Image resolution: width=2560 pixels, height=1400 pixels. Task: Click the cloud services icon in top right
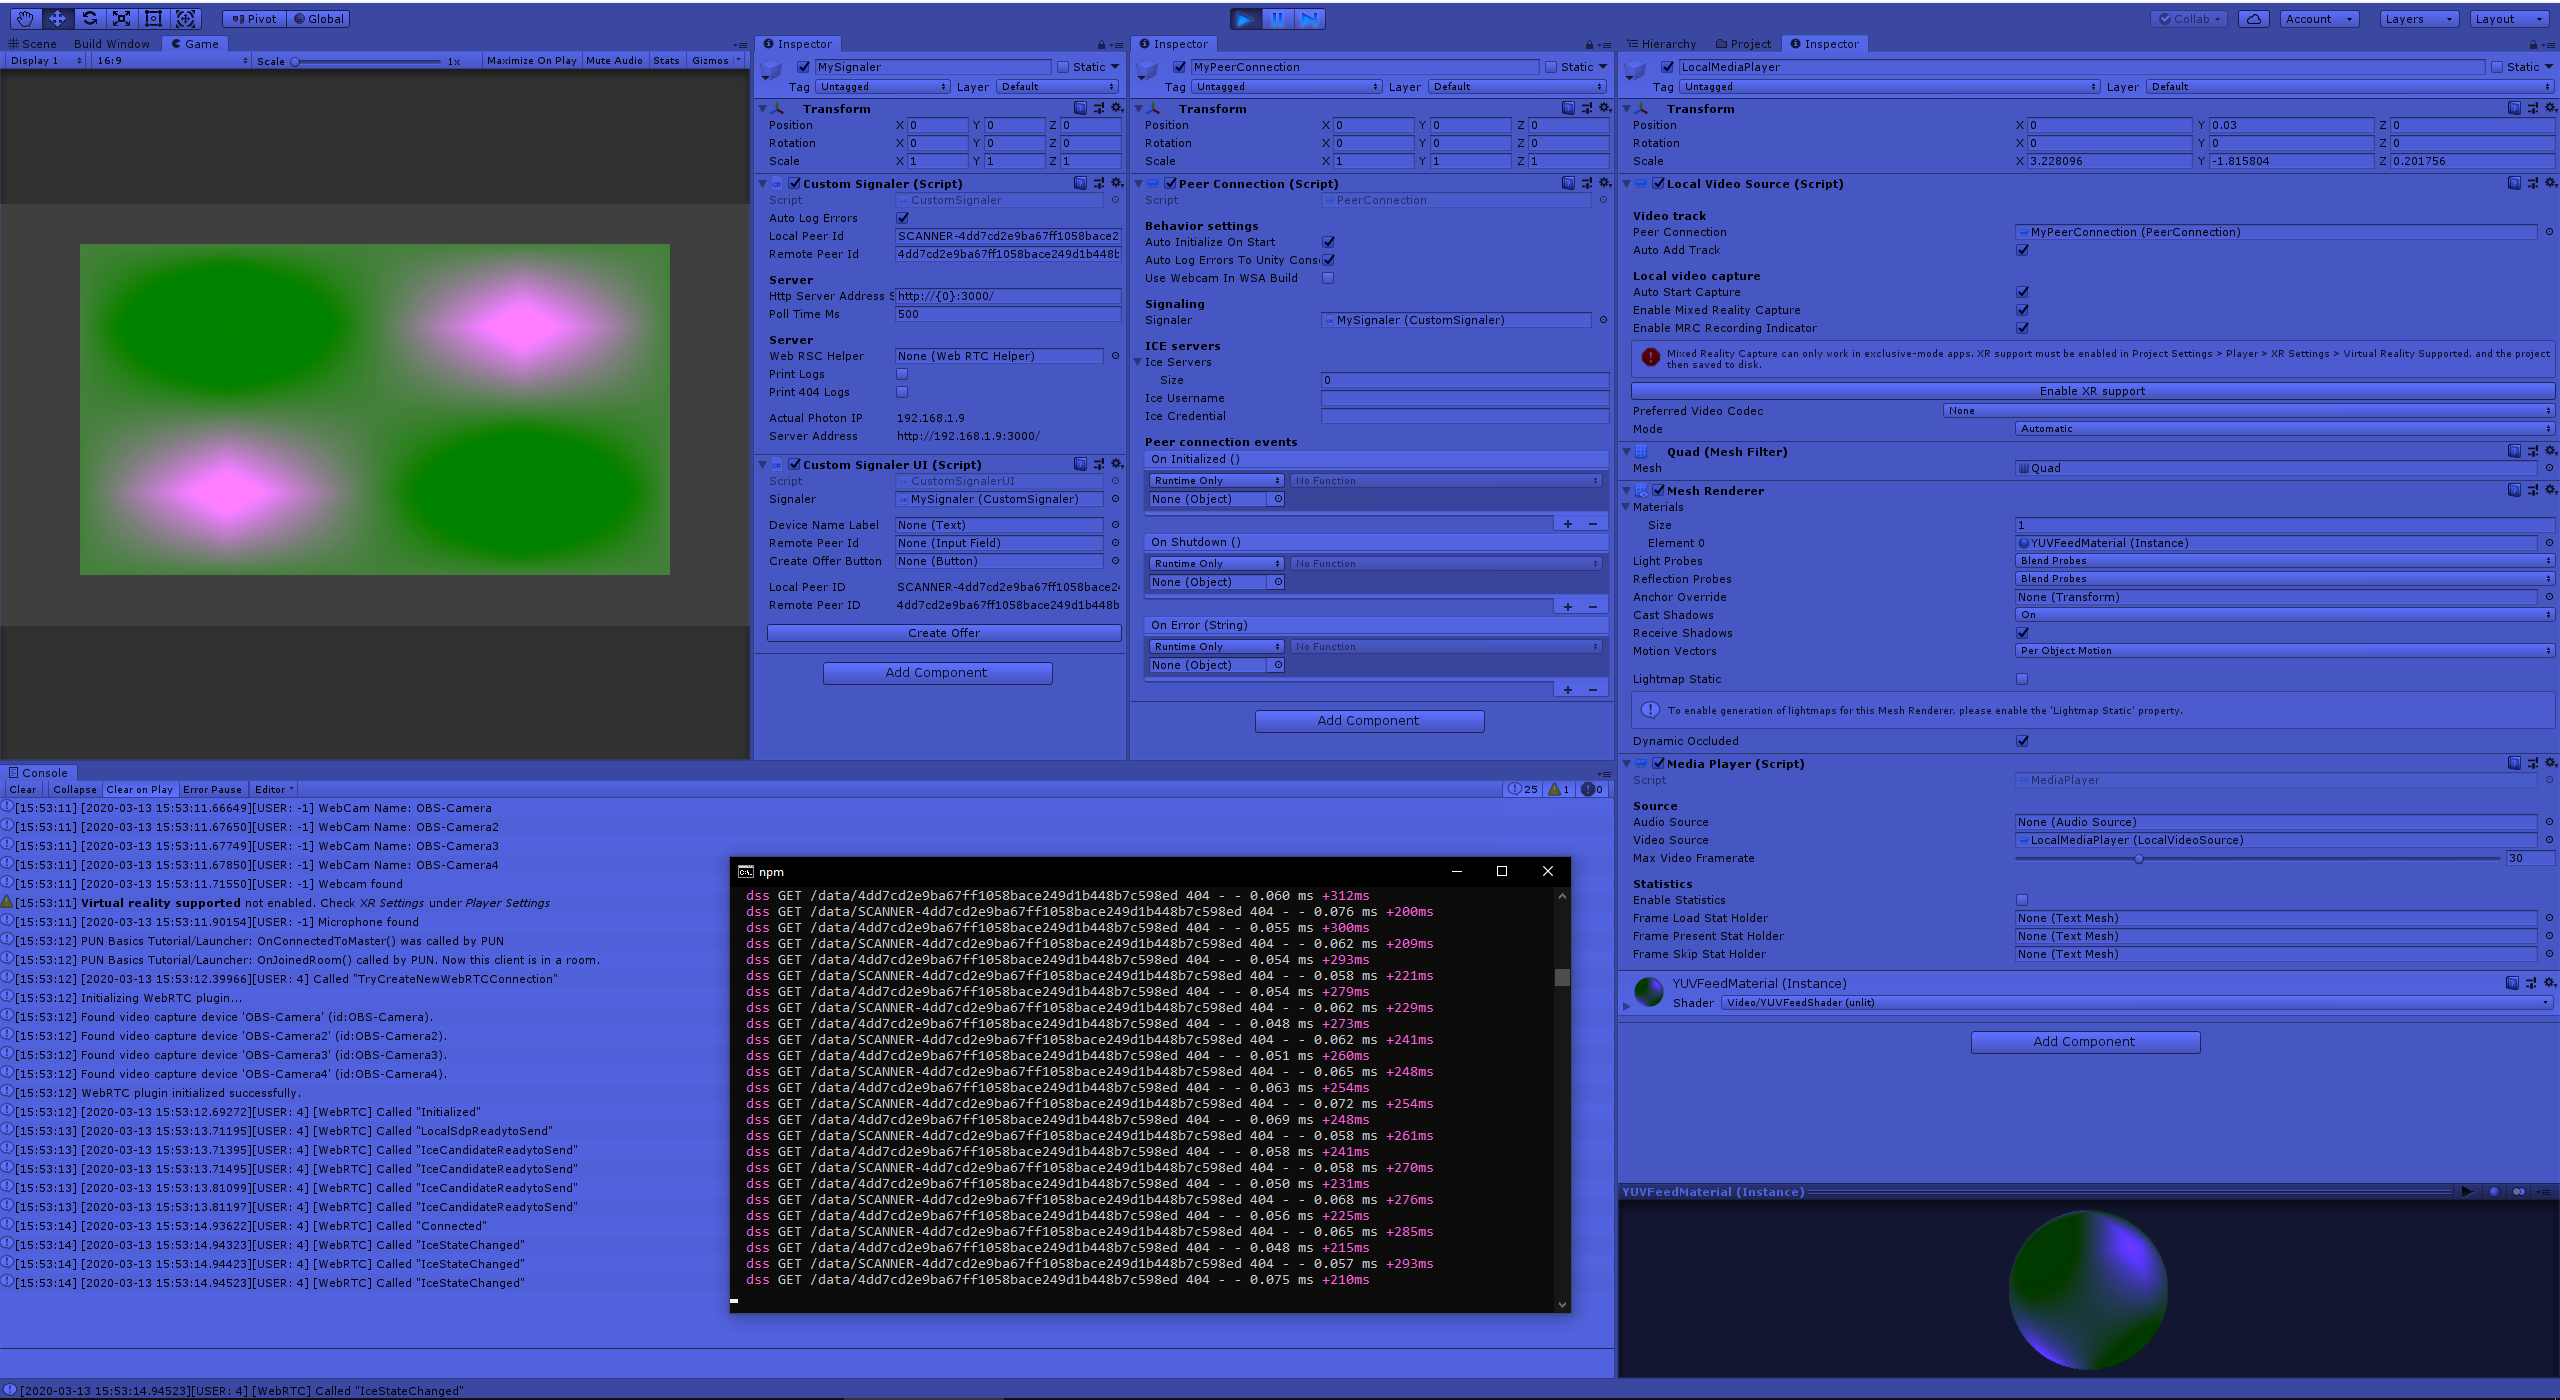(x=2253, y=18)
